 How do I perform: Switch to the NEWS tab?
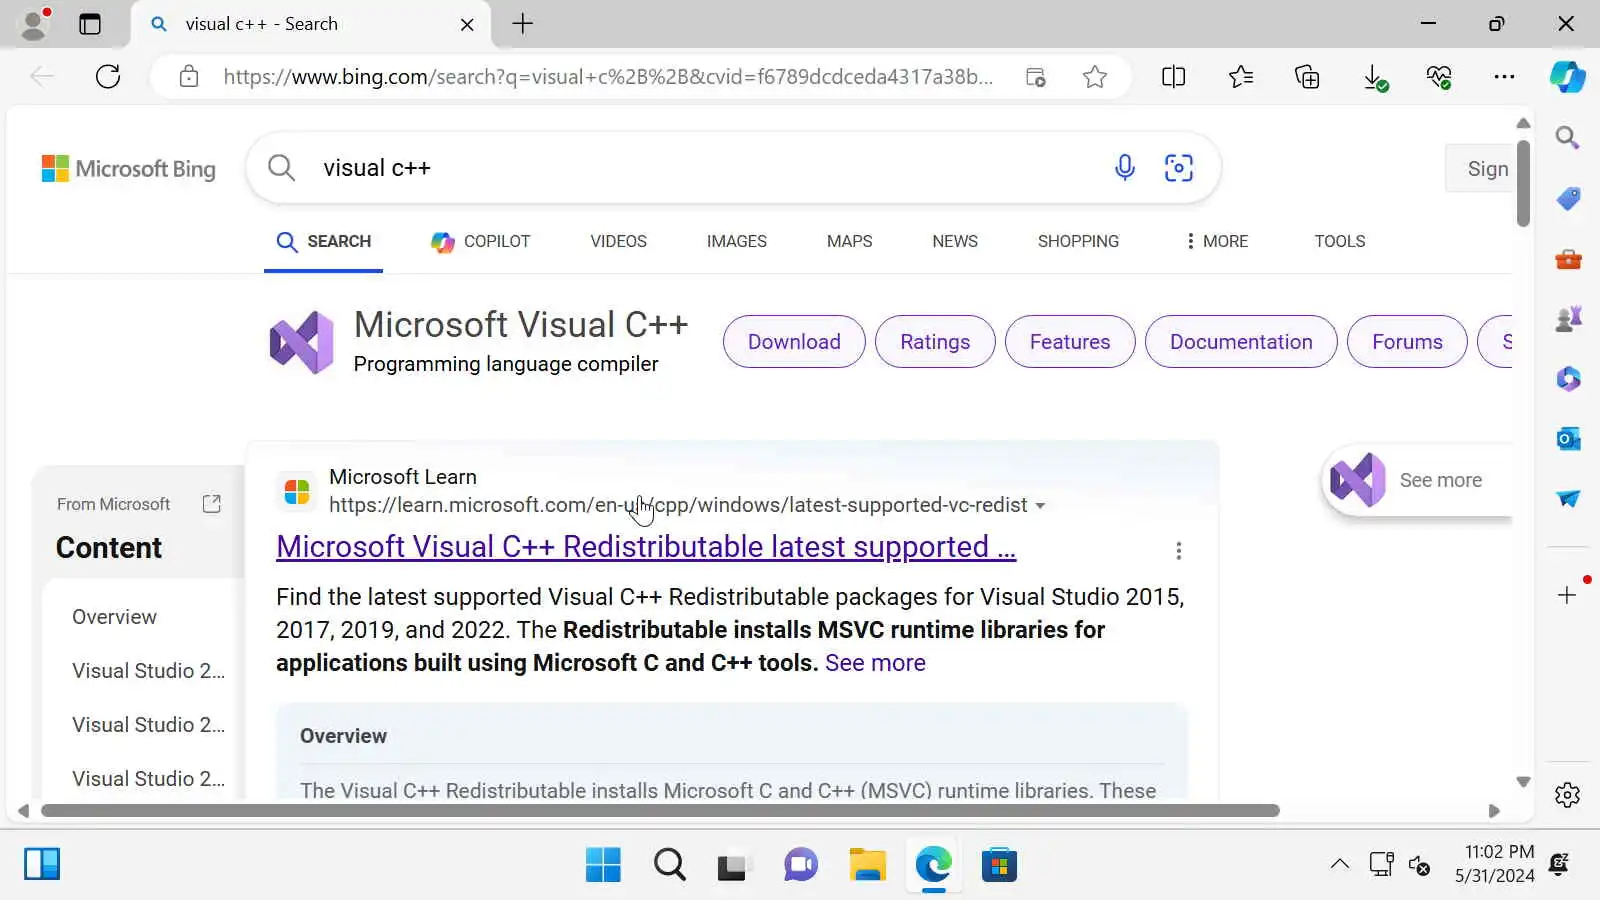955,241
